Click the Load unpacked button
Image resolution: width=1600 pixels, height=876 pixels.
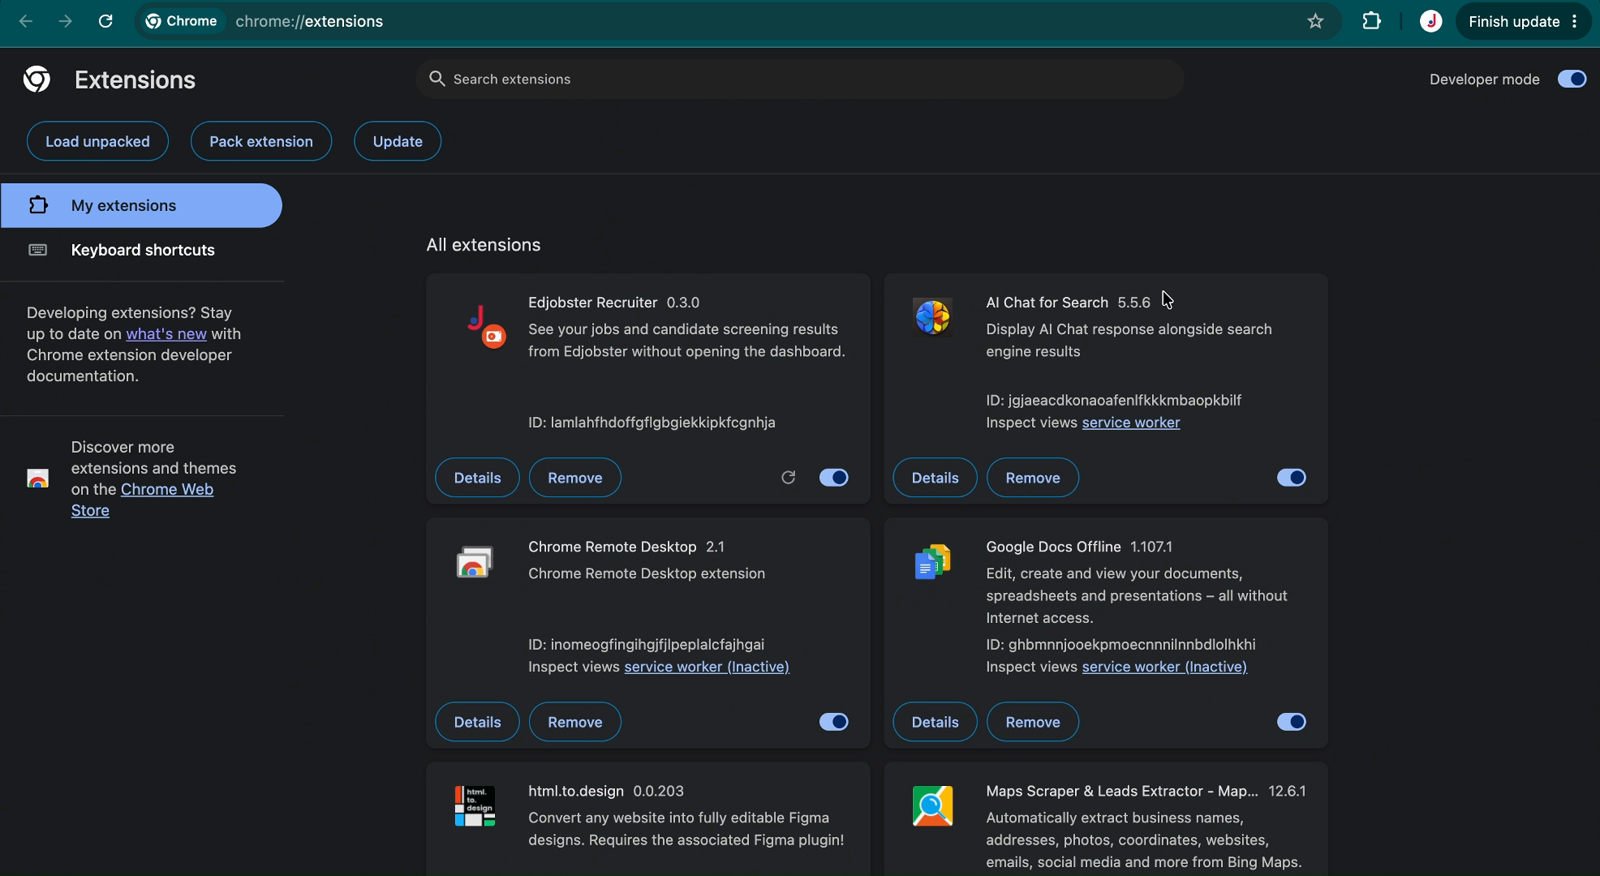click(97, 141)
